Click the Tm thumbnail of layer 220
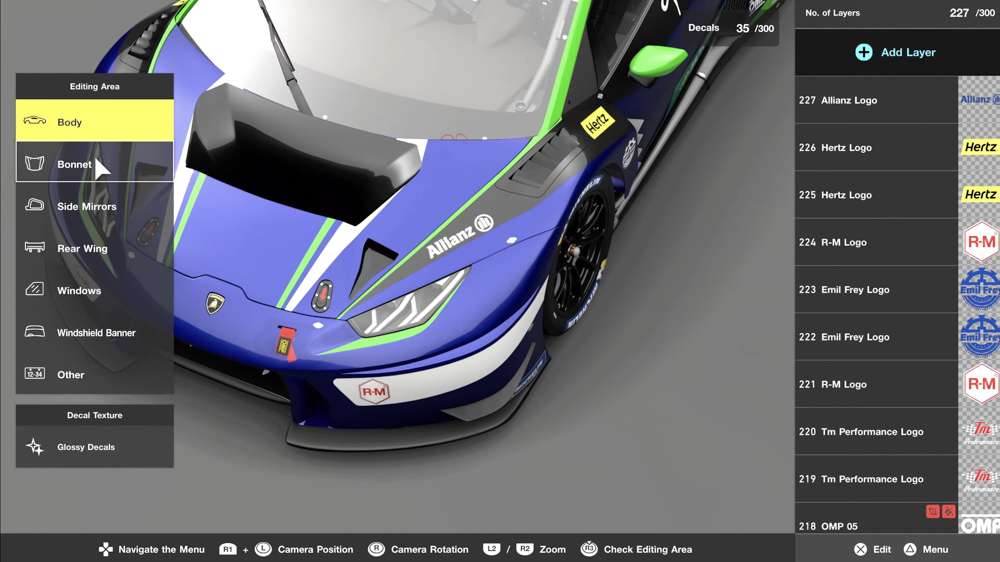This screenshot has height=562, width=1000. point(979,431)
